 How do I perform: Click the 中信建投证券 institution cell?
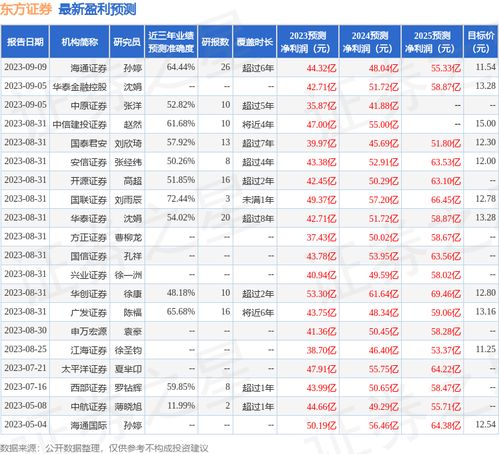coord(80,125)
